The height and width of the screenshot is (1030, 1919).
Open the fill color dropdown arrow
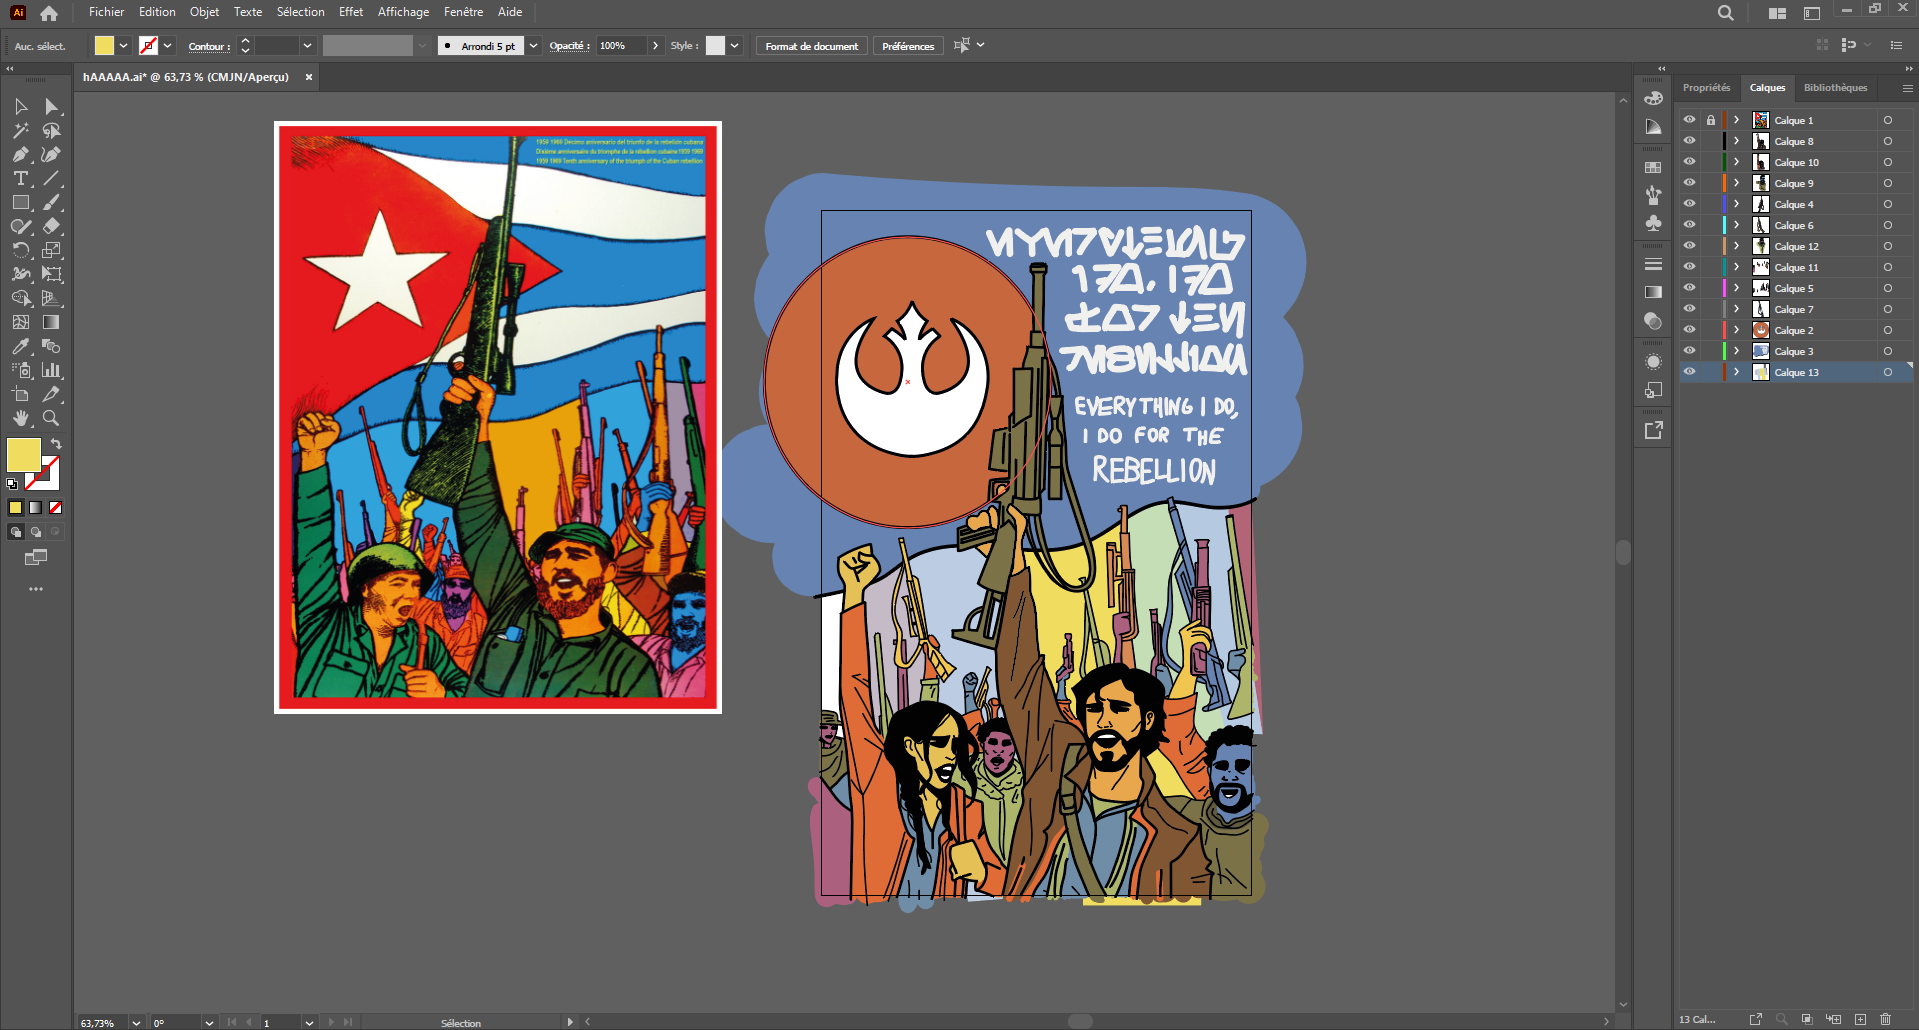(123, 45)
